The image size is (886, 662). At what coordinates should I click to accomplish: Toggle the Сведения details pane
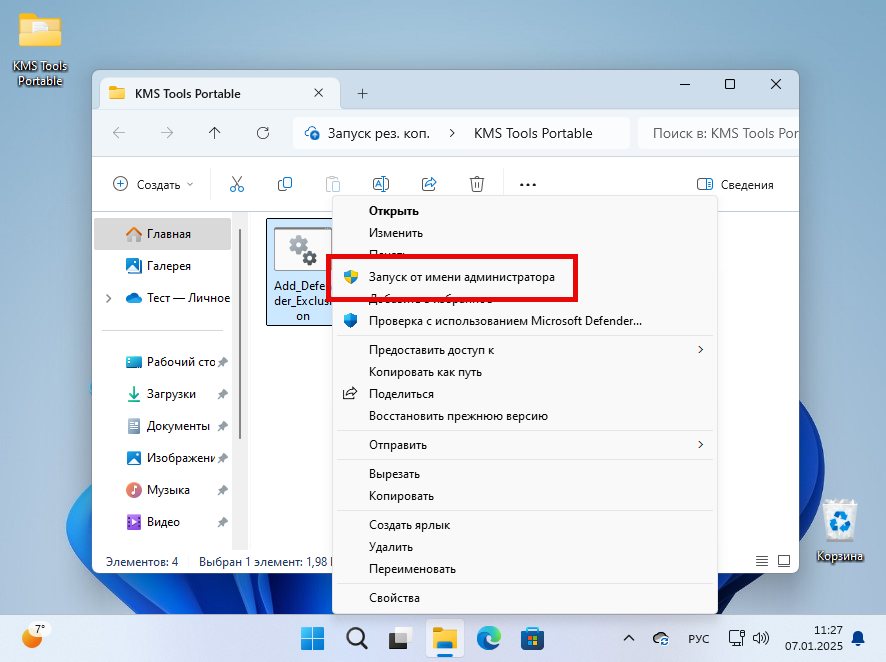point(735,185)
